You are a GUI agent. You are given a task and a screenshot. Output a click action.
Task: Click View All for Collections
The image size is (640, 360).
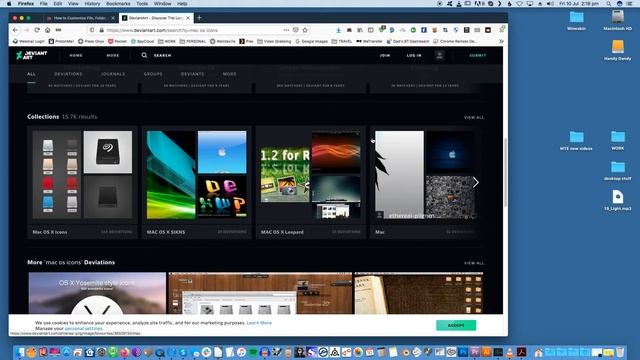click(x=474, y=118)
